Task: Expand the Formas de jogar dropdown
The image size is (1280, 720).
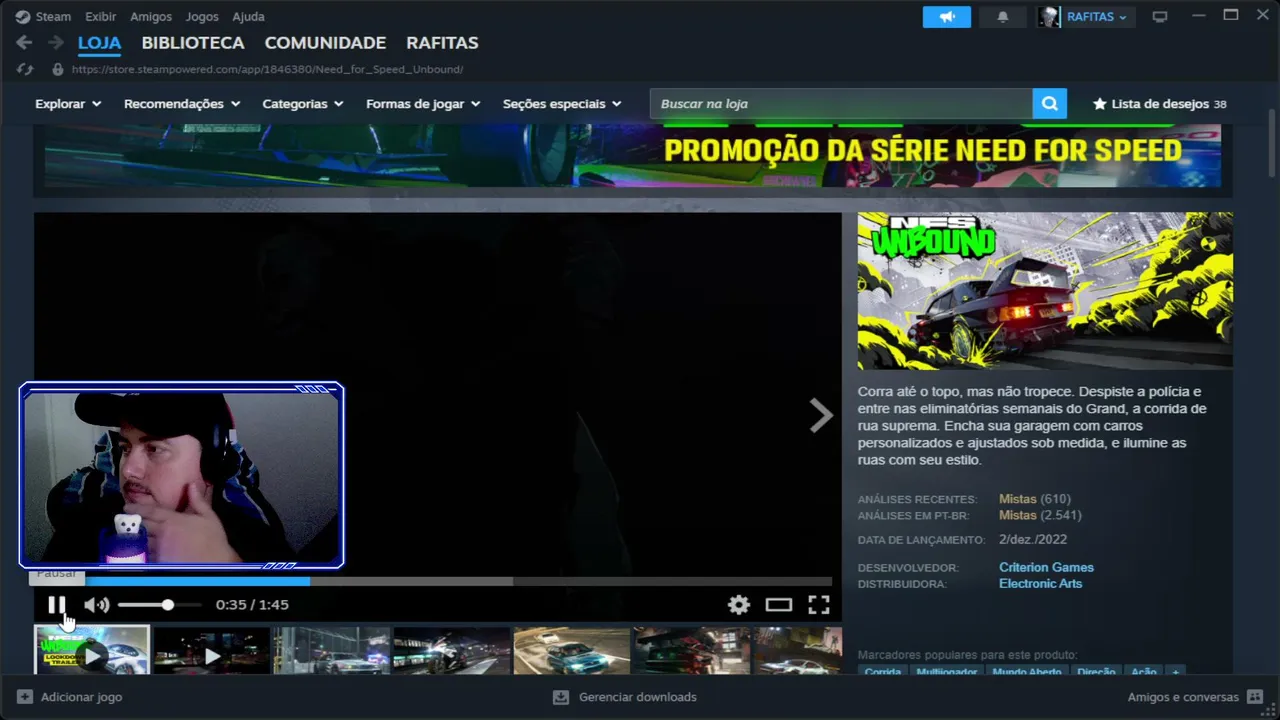Action: pyautogui.click(x=423, y=104)
